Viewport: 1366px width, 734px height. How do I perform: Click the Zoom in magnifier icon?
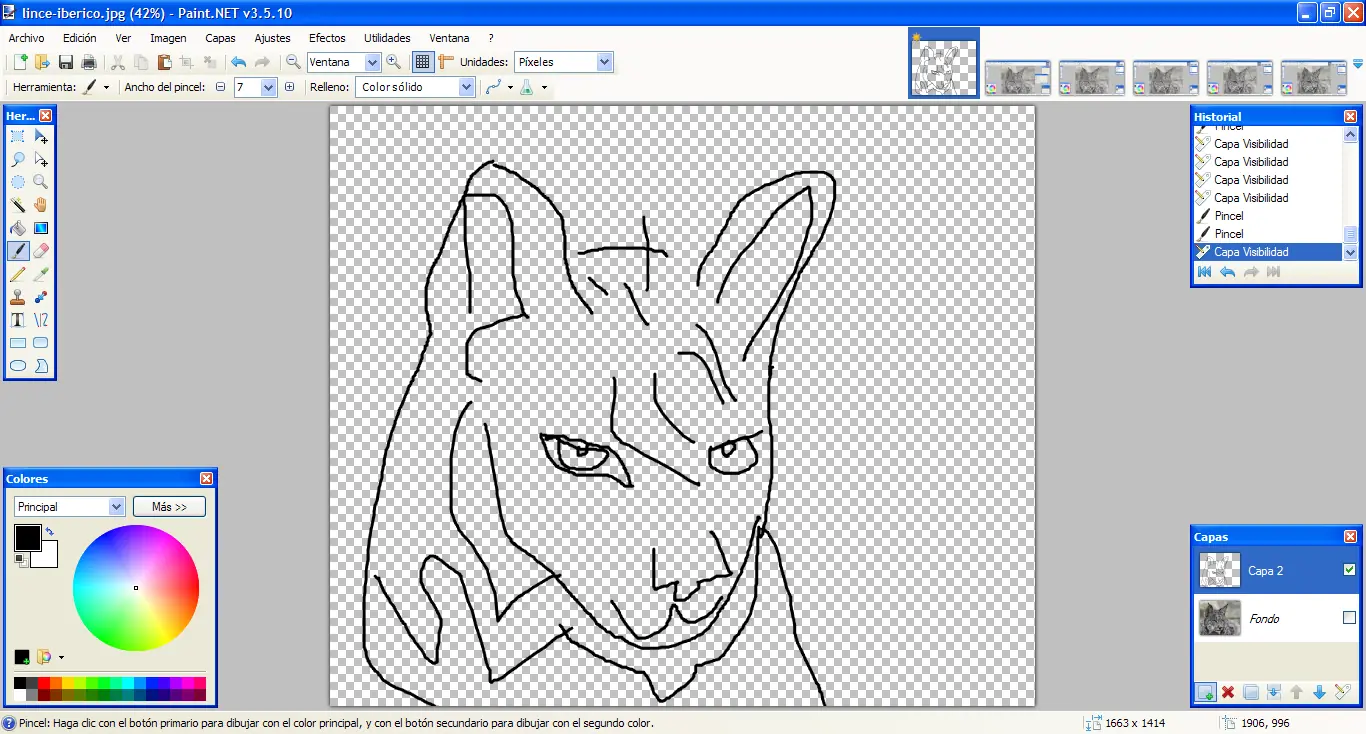click(x=393, y=62)
